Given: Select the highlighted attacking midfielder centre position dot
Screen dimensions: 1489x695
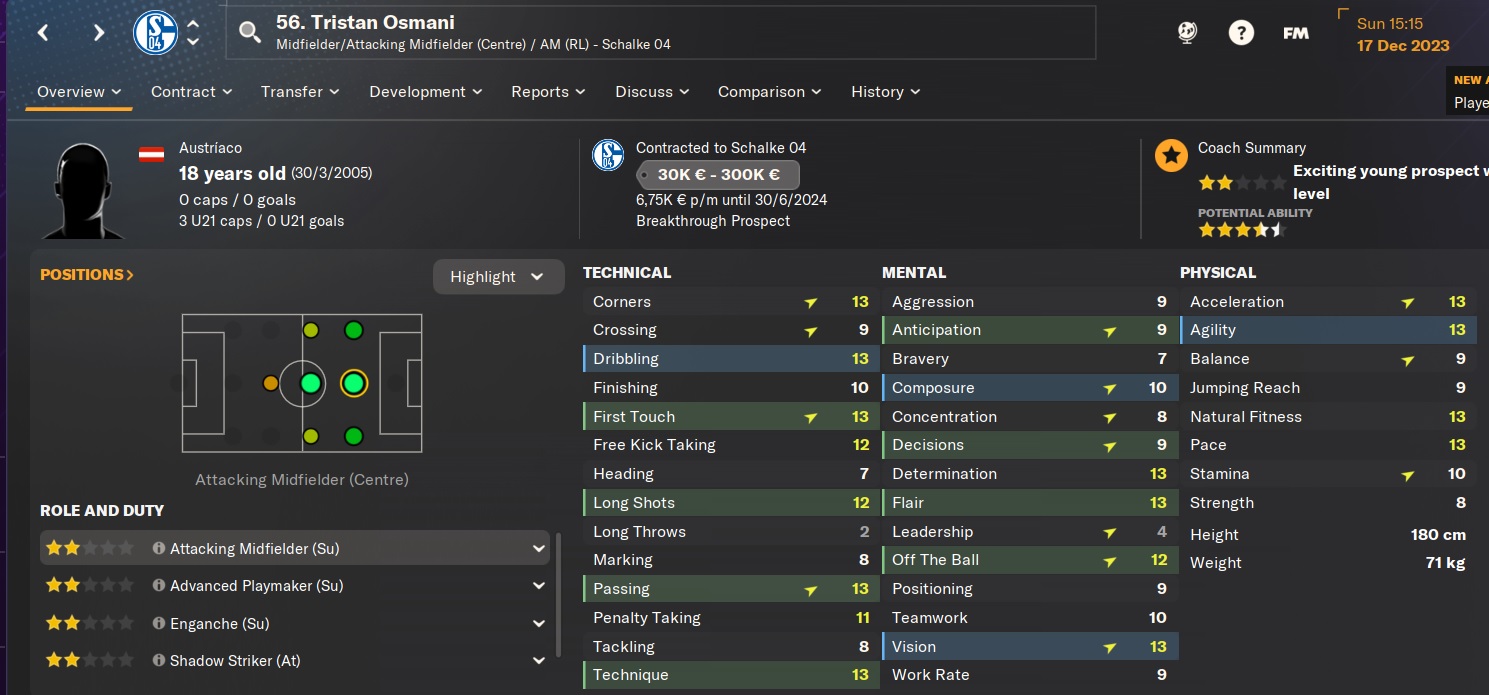Looking at the screenshot, I should (353, 383).
